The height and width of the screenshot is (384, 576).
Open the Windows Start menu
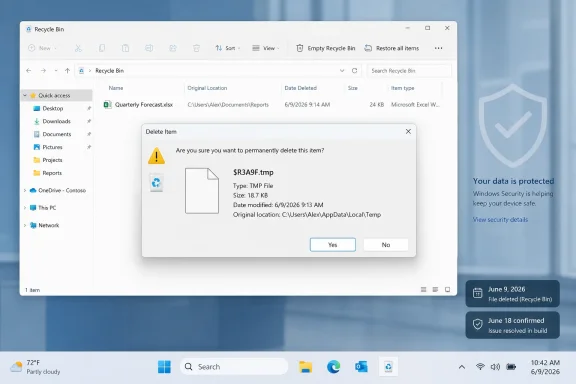(164, 367)
